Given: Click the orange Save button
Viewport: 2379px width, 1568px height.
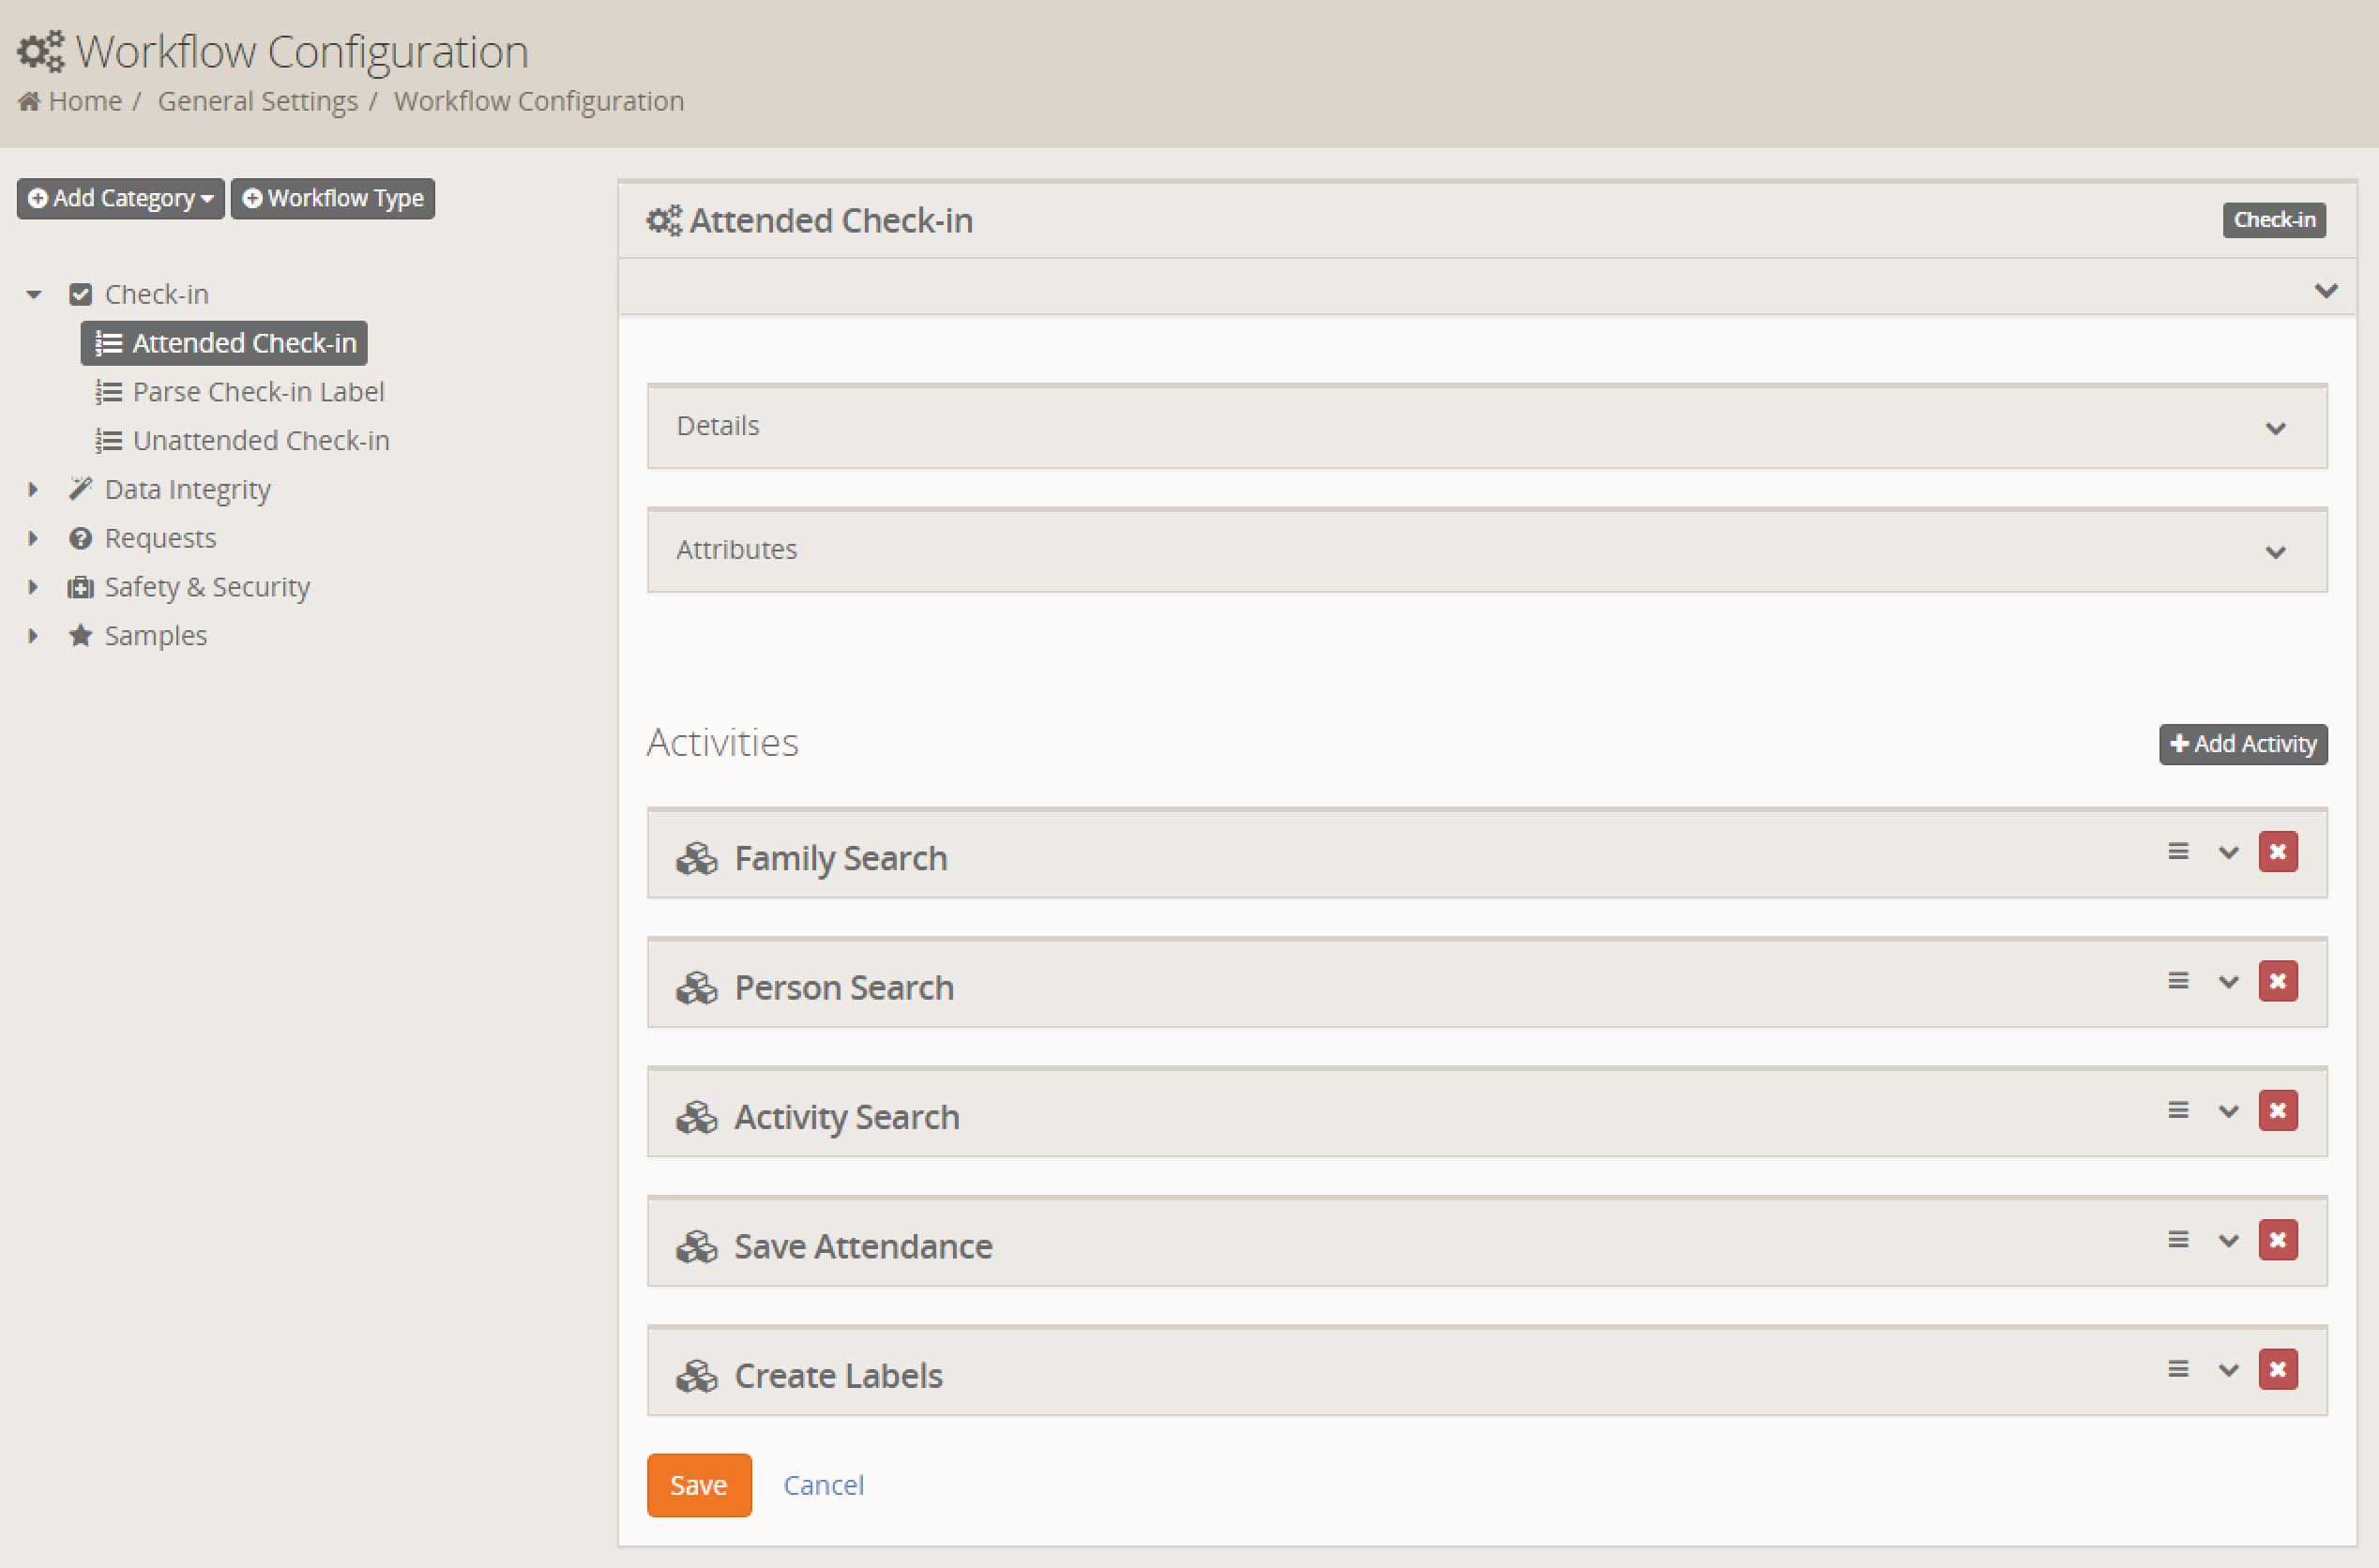Looking at the screenshot, I should (698, 1485).
